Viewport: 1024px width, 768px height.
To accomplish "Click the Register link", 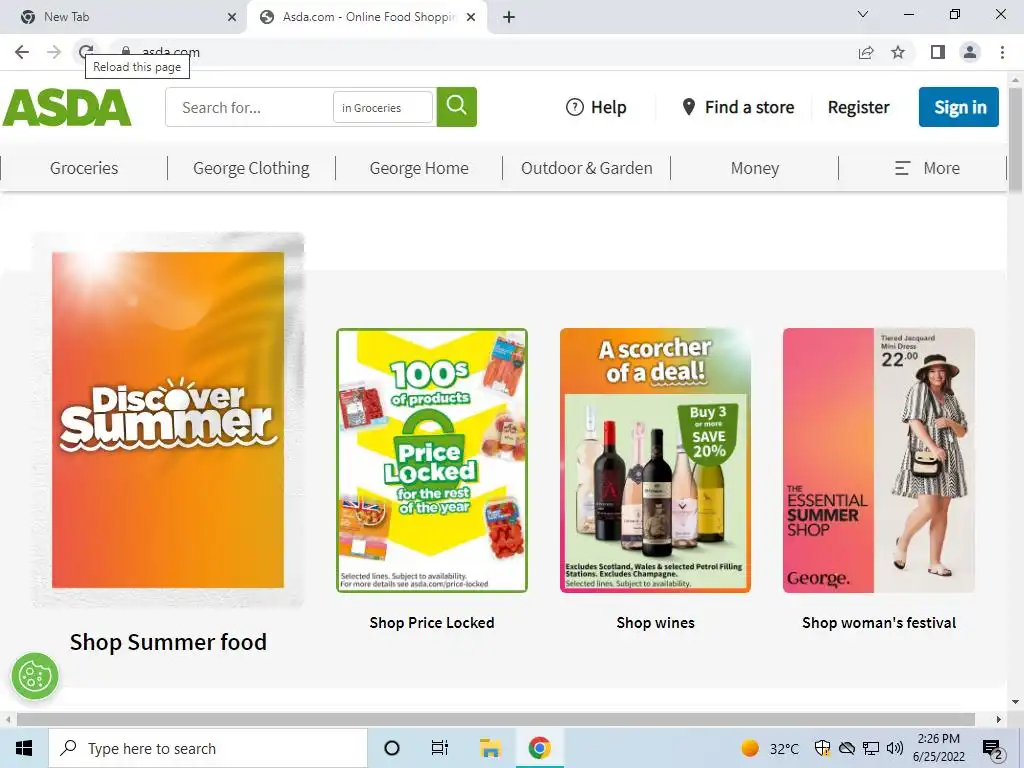I will (858, 107).
